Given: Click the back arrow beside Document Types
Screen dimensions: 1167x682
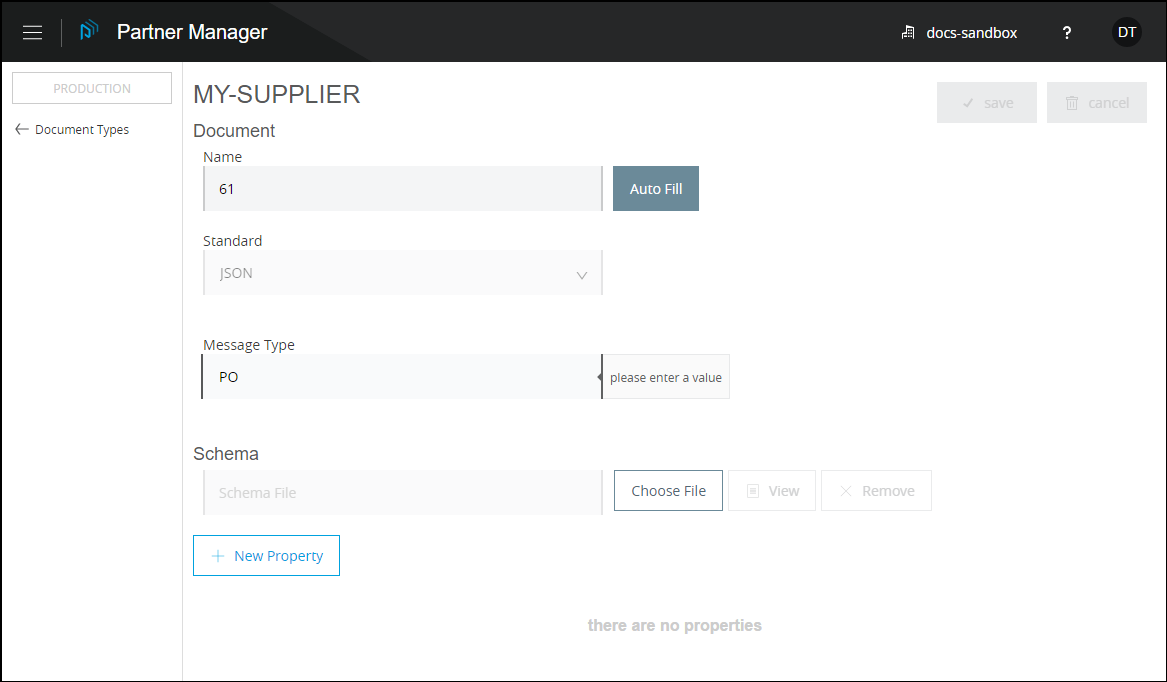Looking at the screenshot, I should 22,129.
